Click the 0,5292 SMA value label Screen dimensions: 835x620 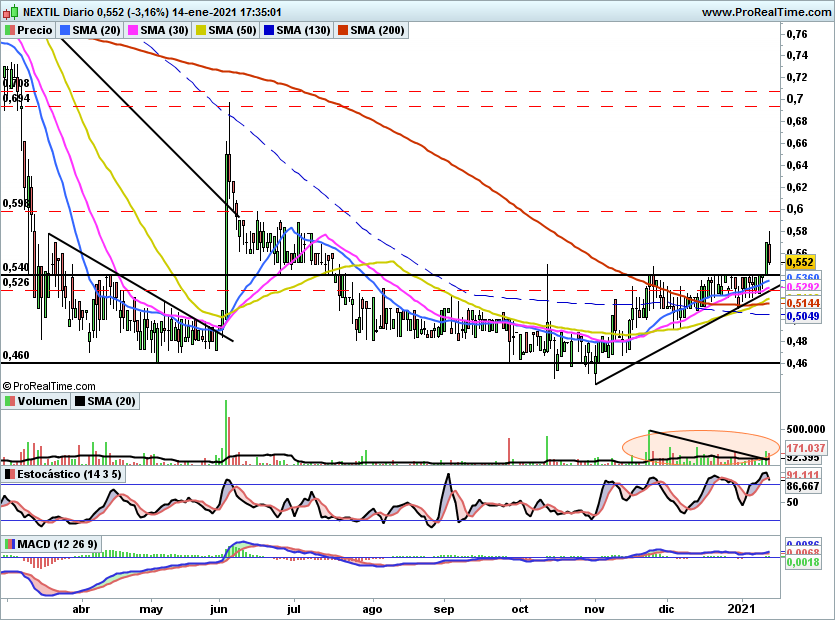pos(803,287)
